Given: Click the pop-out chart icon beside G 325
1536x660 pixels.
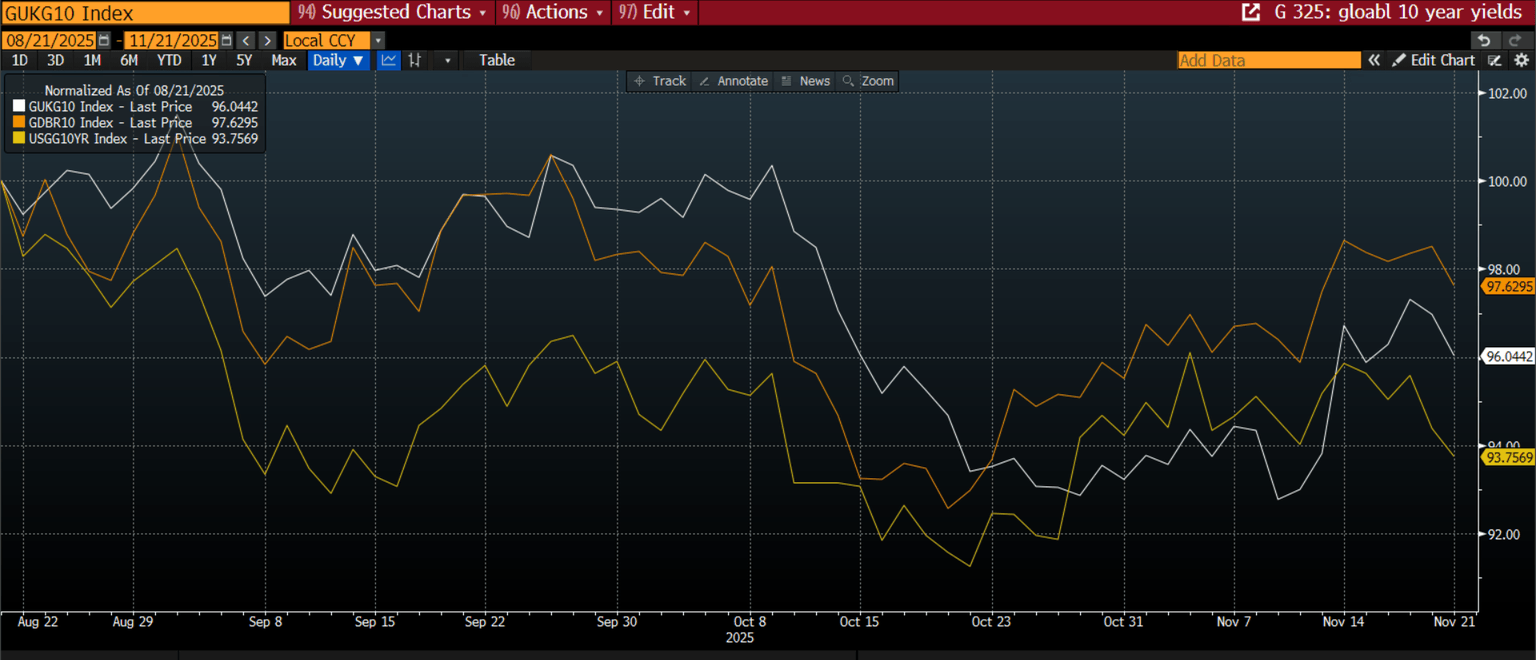Looking at the screenshot, I should (1250, 12).
